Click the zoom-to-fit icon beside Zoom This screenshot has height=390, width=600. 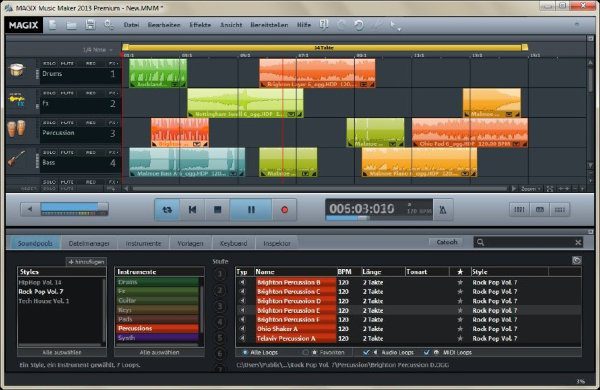(550, 189)
